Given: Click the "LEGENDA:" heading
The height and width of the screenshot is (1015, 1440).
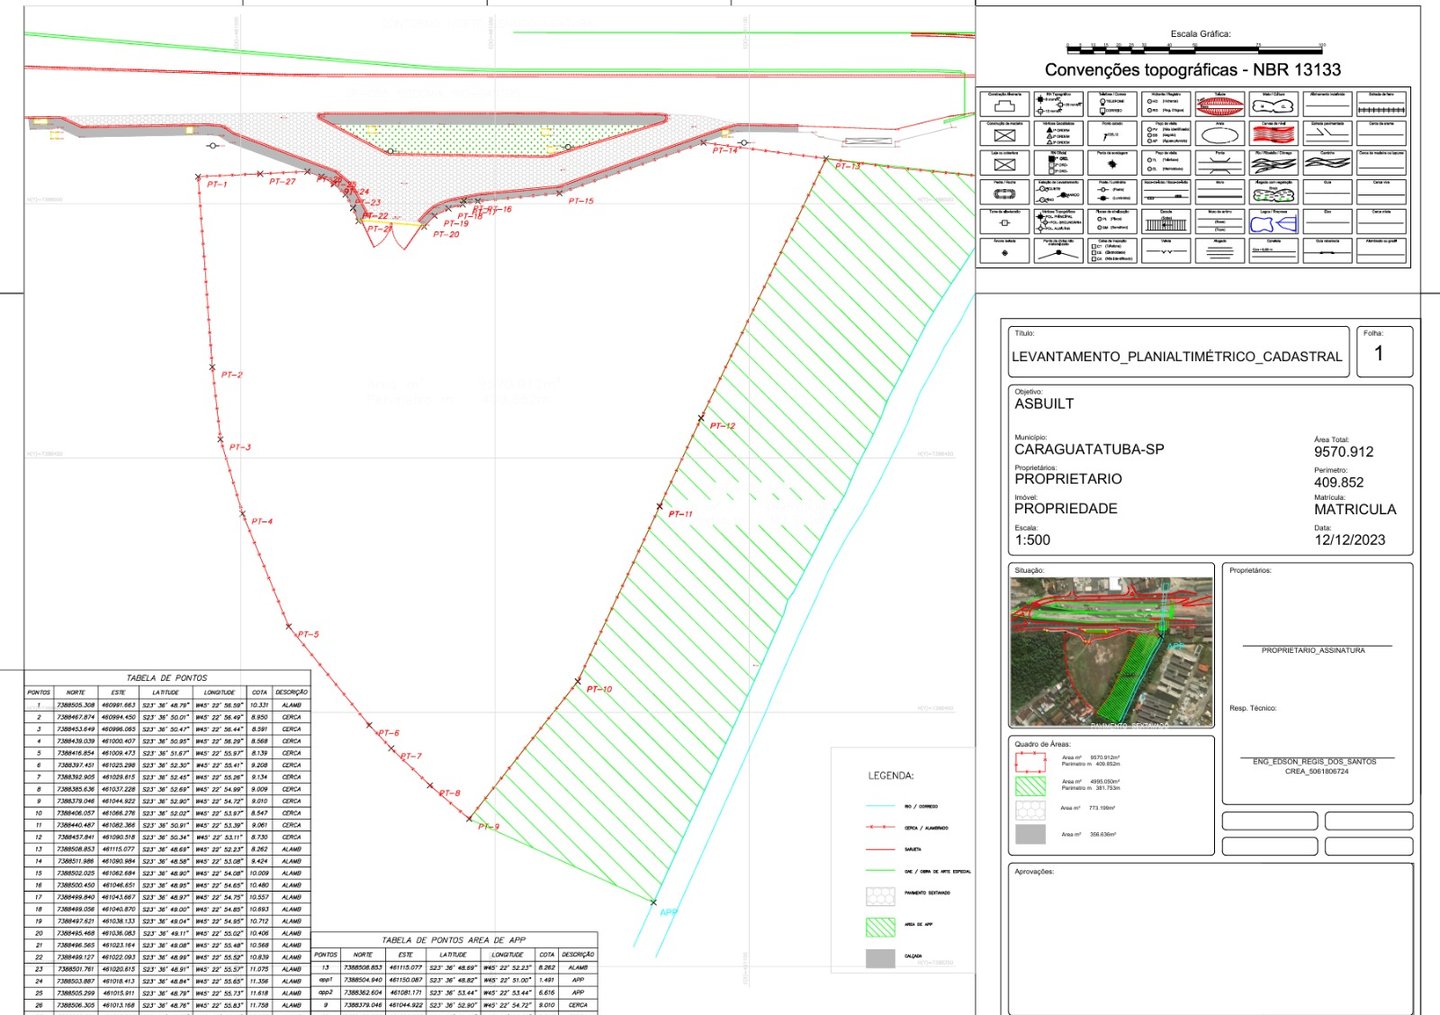Looking at the screenshot, I should pyautogui.click(x=891, y=775).
